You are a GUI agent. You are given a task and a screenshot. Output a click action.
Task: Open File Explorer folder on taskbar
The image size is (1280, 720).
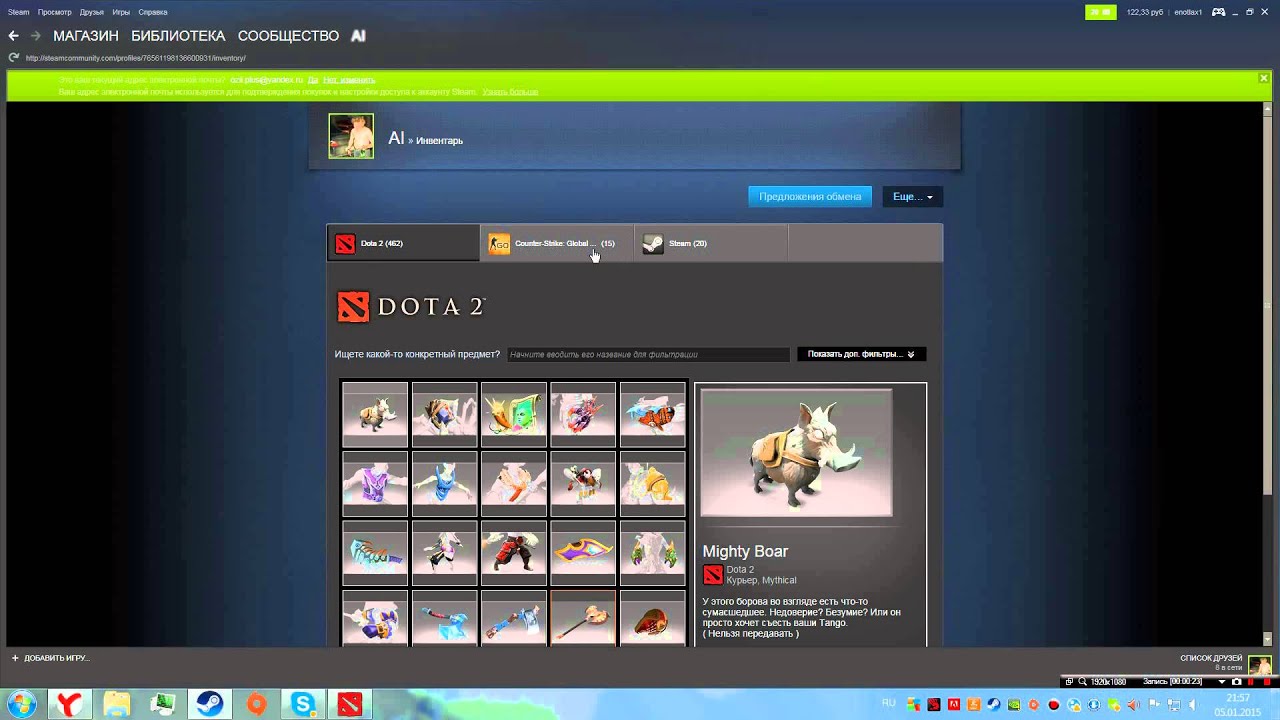click(116, 704)
